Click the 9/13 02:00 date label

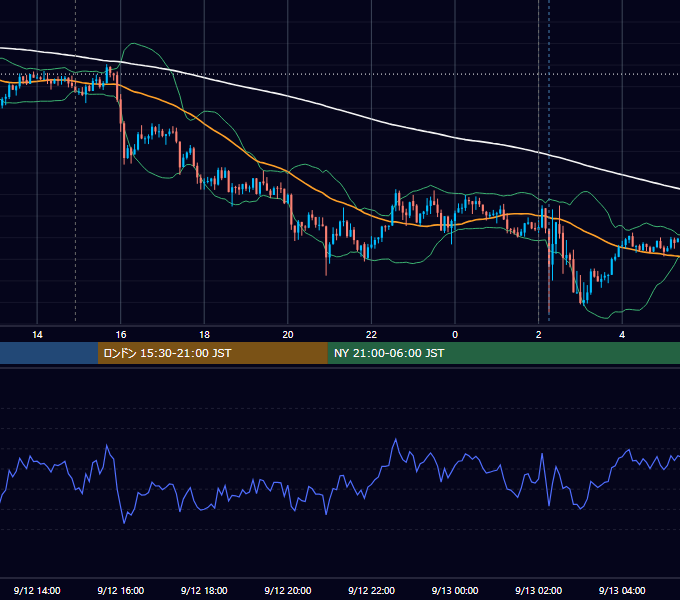coord(539,590)
